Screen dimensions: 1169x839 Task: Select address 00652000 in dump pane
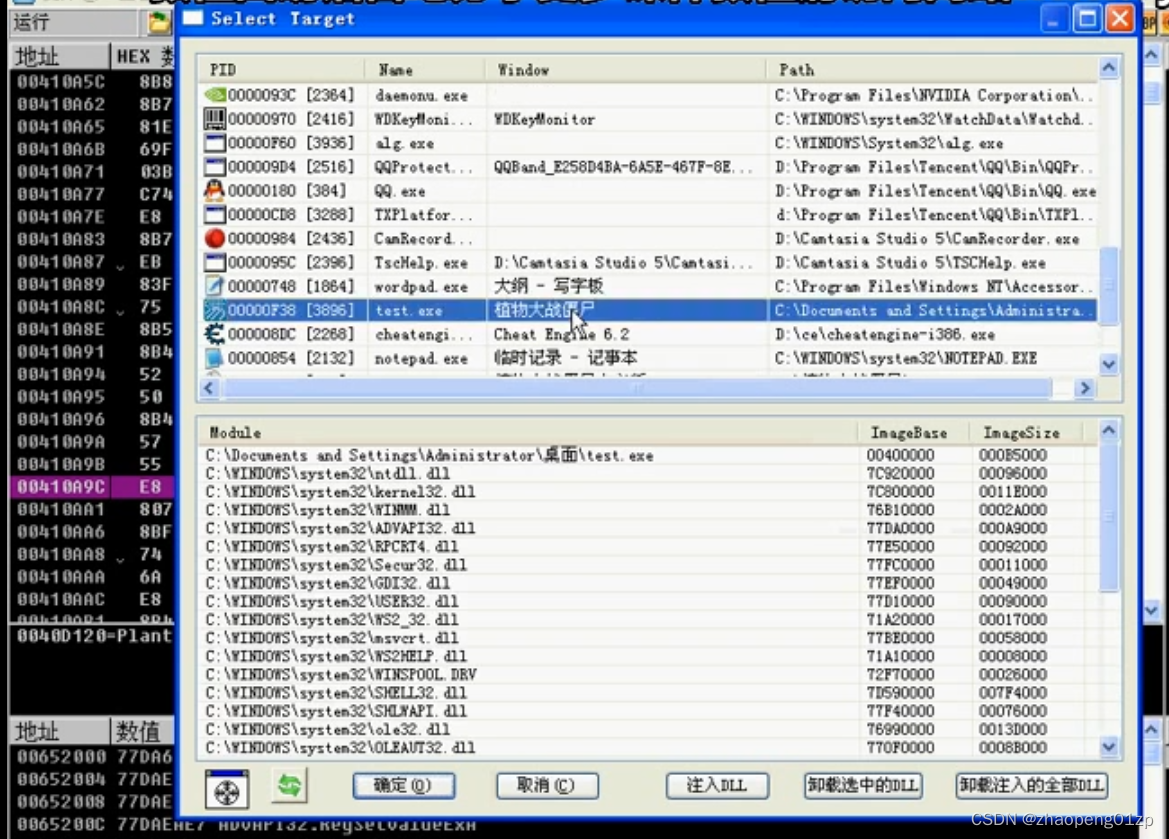point(63,757)
